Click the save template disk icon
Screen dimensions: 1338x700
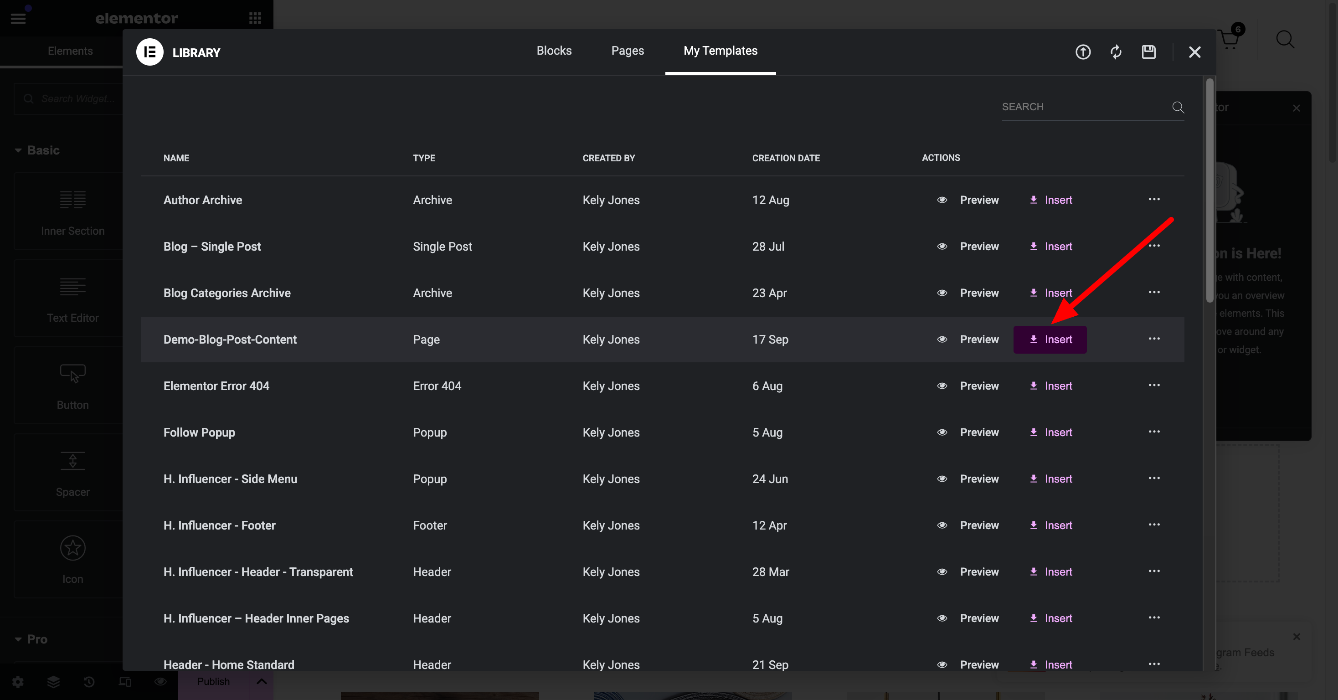click(x=1149, y=52)
